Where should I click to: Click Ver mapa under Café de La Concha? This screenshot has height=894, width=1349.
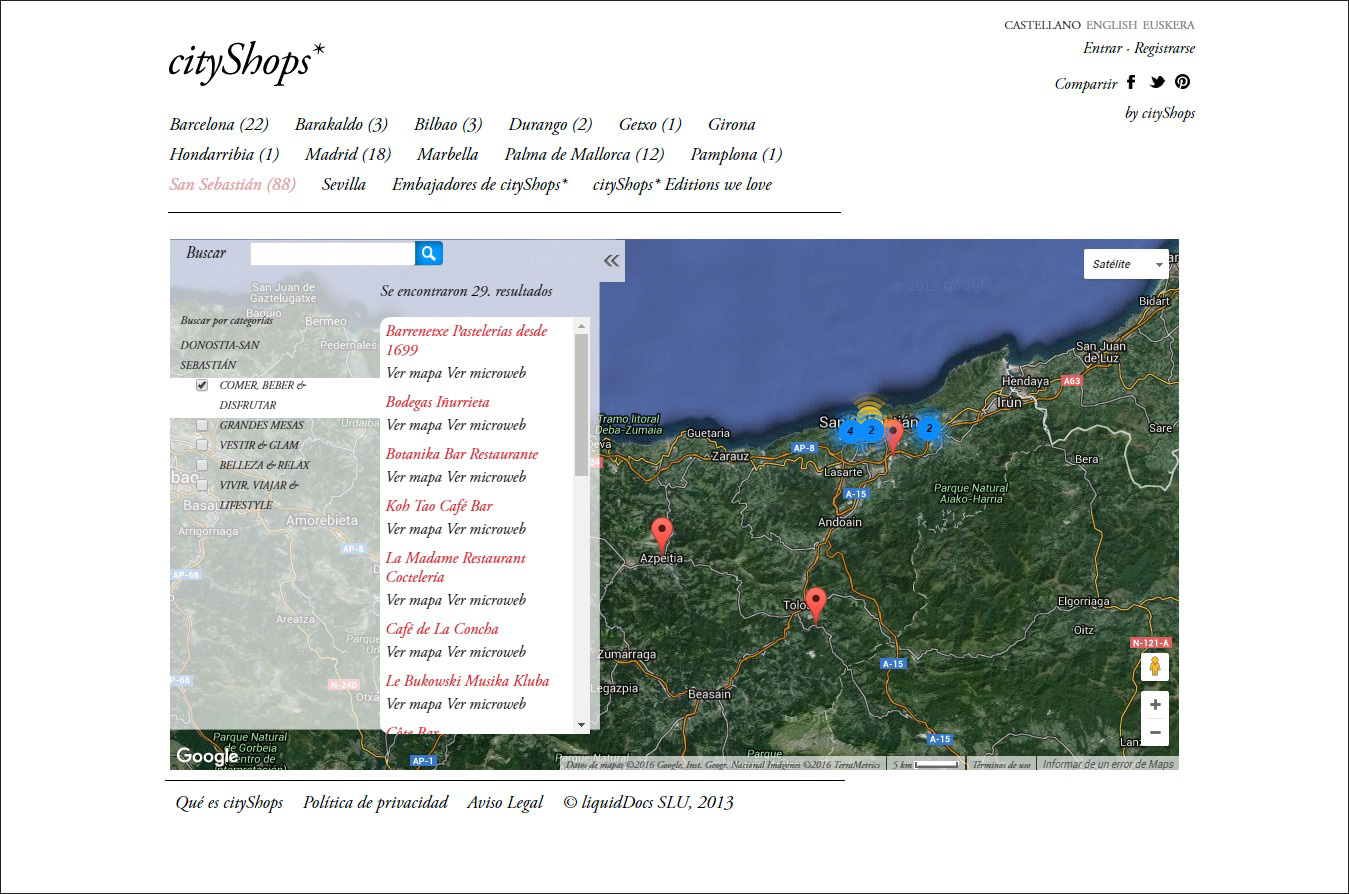(414, 652)
